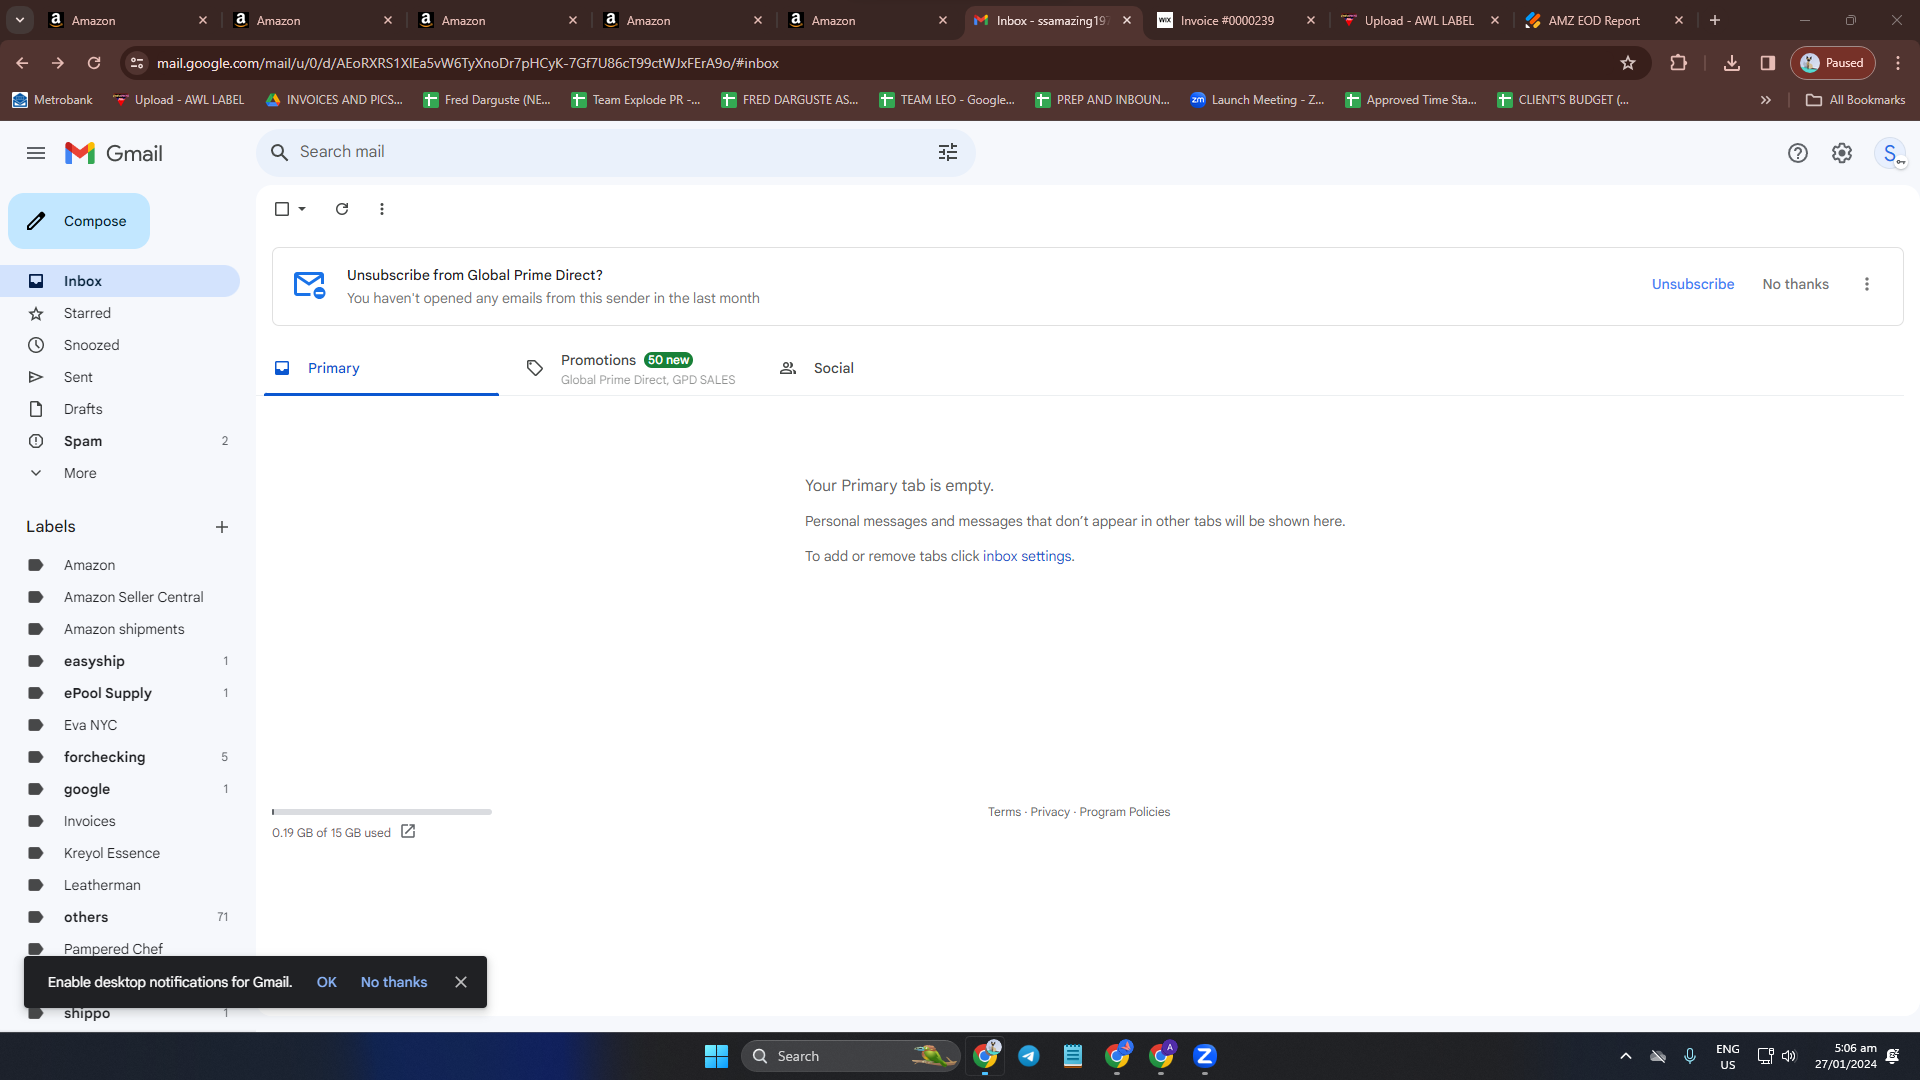The image size is (1920, 1080).
Task: Show hidden system tray icons
Action: (x=1626, y=1056)
